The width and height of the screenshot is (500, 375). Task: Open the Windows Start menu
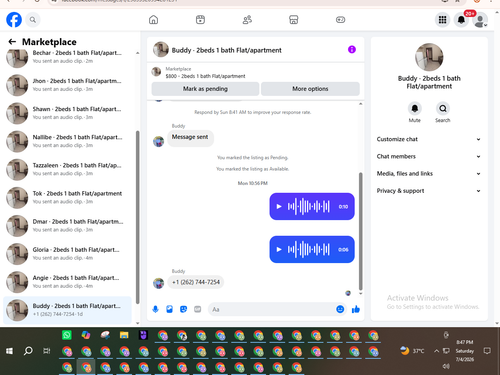tap(9, 351)
